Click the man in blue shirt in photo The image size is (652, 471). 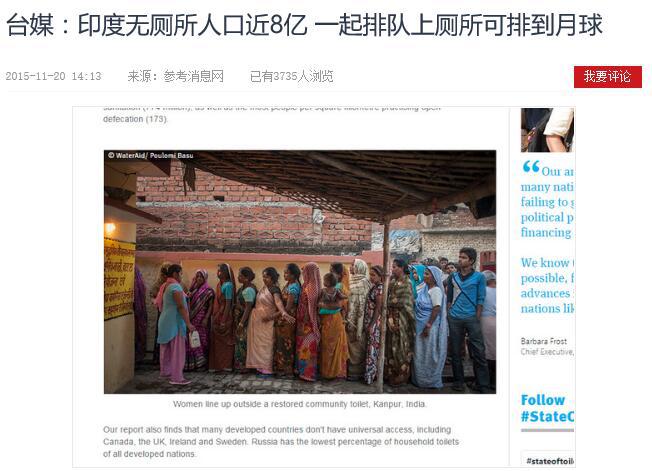[x=468, y=319]
